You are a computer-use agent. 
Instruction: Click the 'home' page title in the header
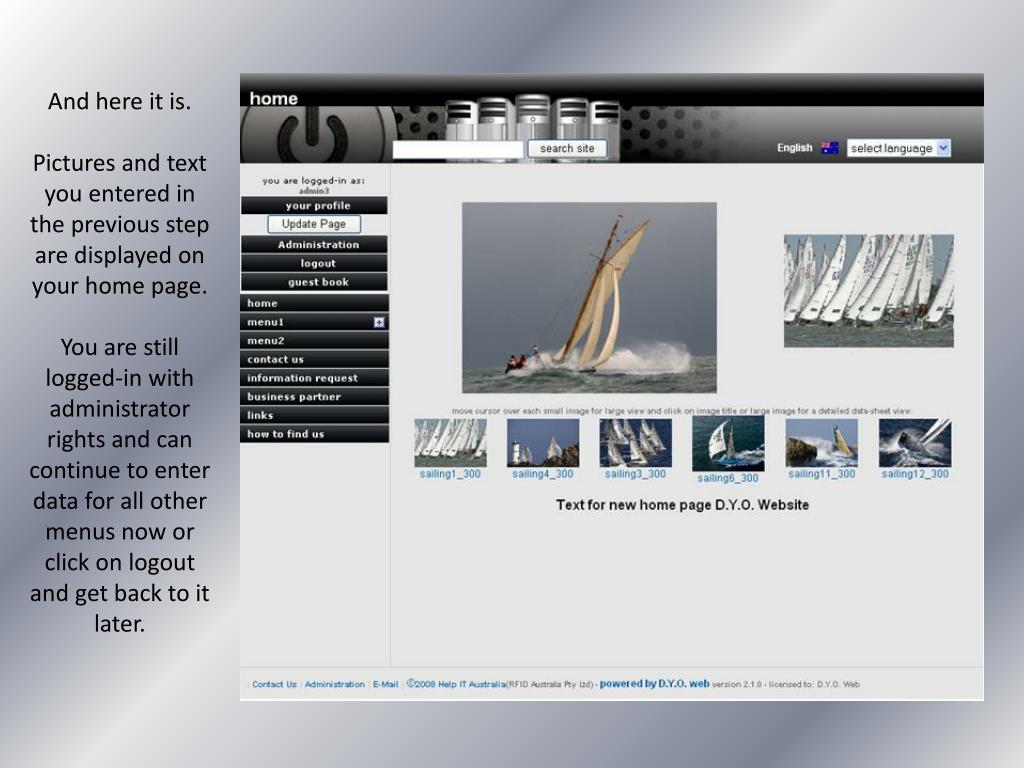point(274,99)
